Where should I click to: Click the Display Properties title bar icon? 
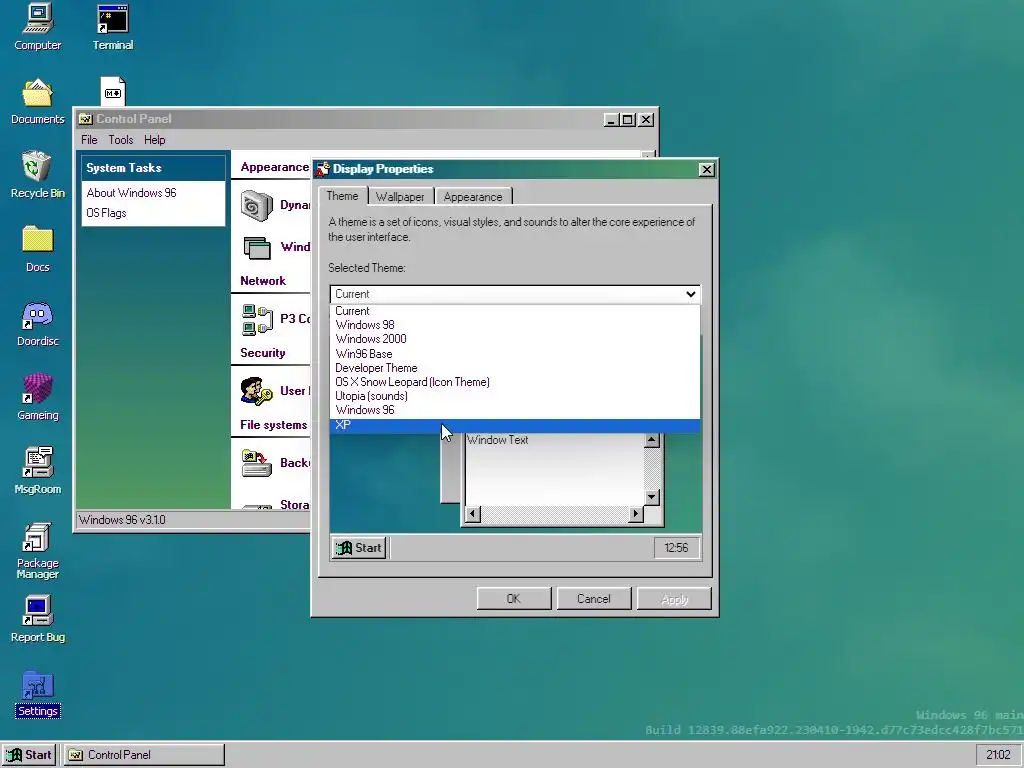[323, 169]
